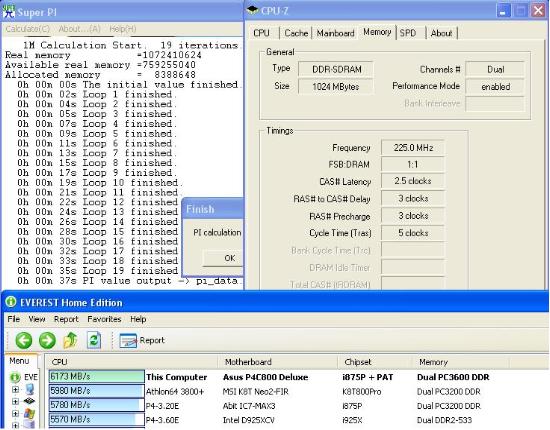The width and height of the screenshot is (550, 430).
Task: Open the Calculate(C) menu in Super PI
Action: tap(28, 29)
